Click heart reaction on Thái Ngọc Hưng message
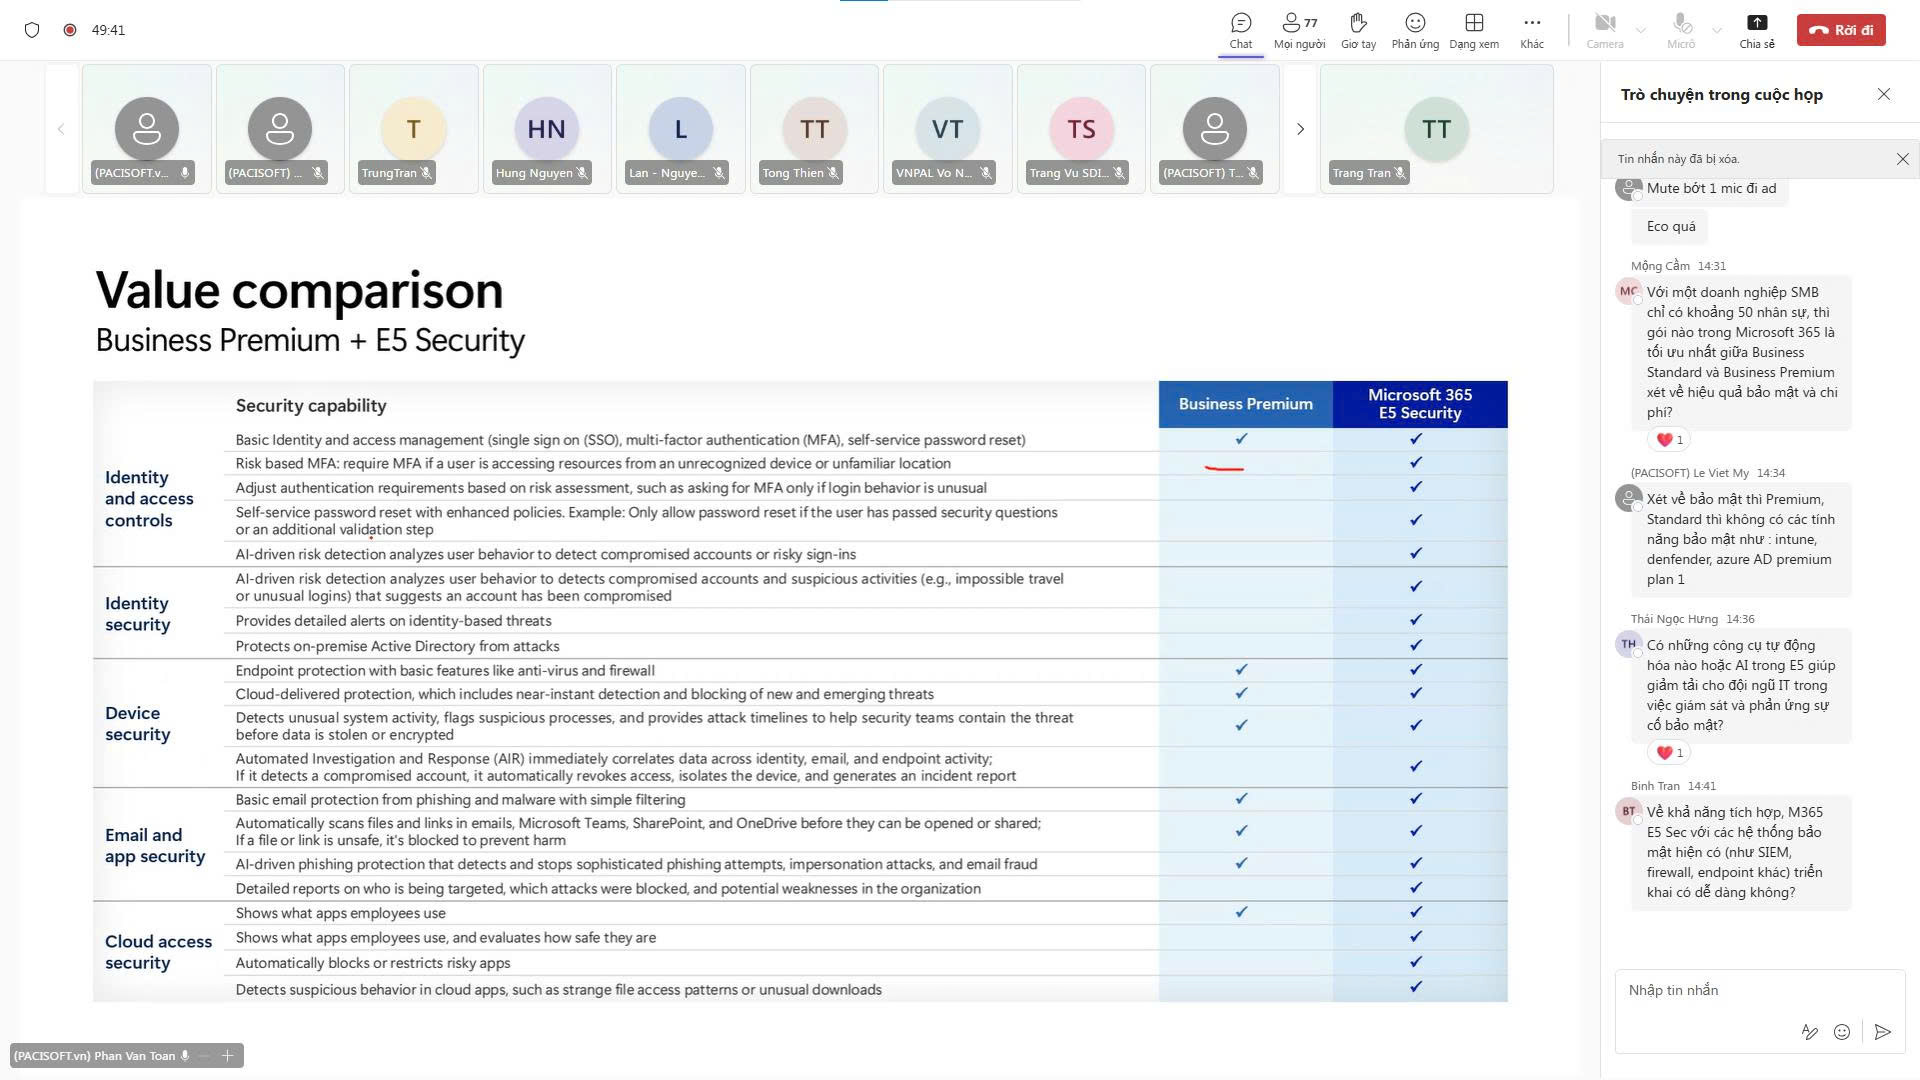Image resolution: width=1920 pixels, height=1080 pixels. (1670, 753)
